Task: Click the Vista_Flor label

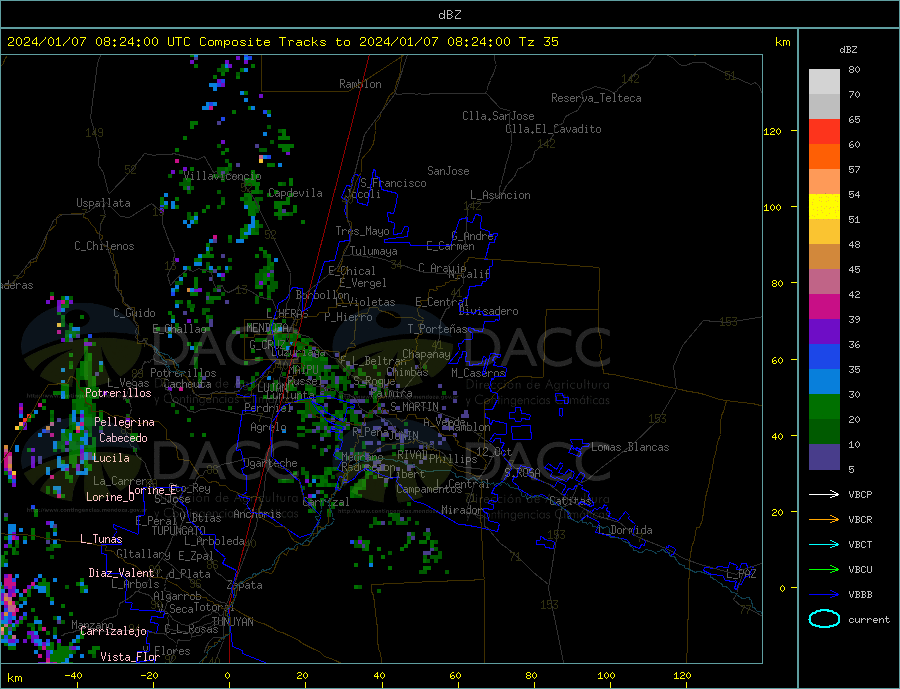Action: [130, 657]
